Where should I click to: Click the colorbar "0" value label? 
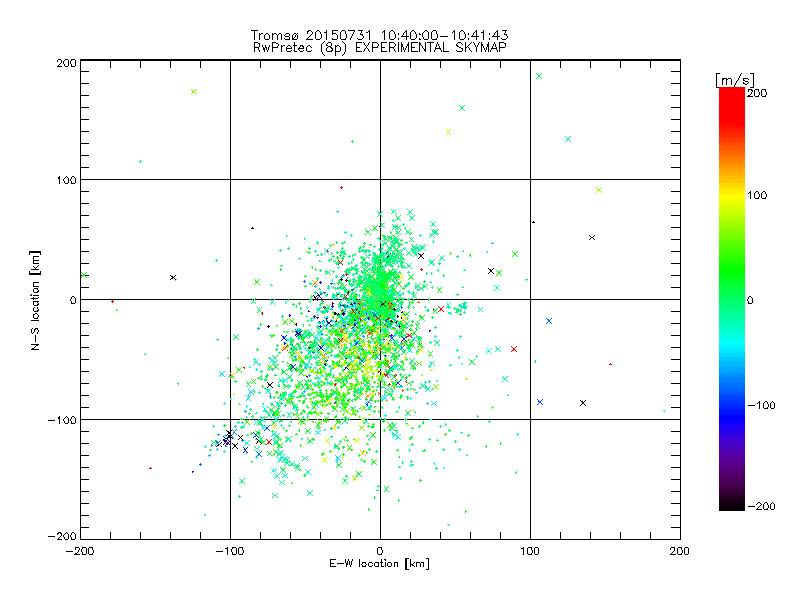pyautogui.click(x=750, y=301)
